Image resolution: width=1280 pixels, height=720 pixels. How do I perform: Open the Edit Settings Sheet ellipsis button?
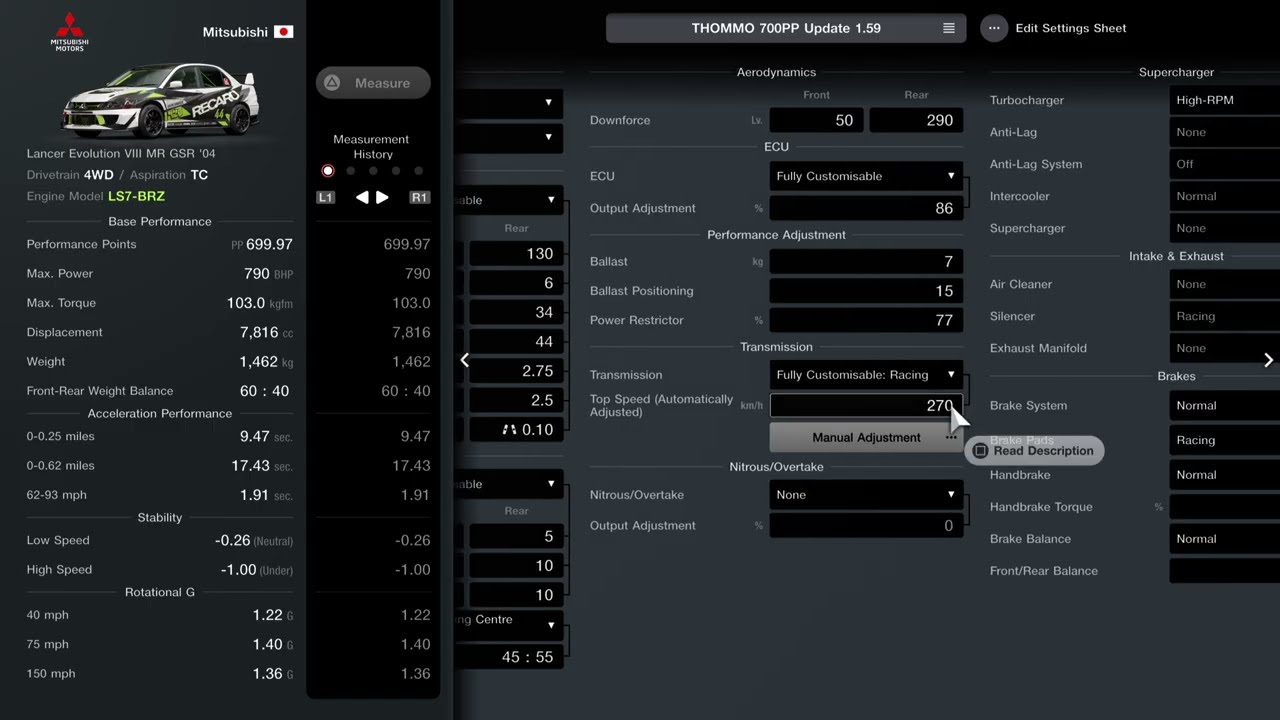click(x=994, y=28)
